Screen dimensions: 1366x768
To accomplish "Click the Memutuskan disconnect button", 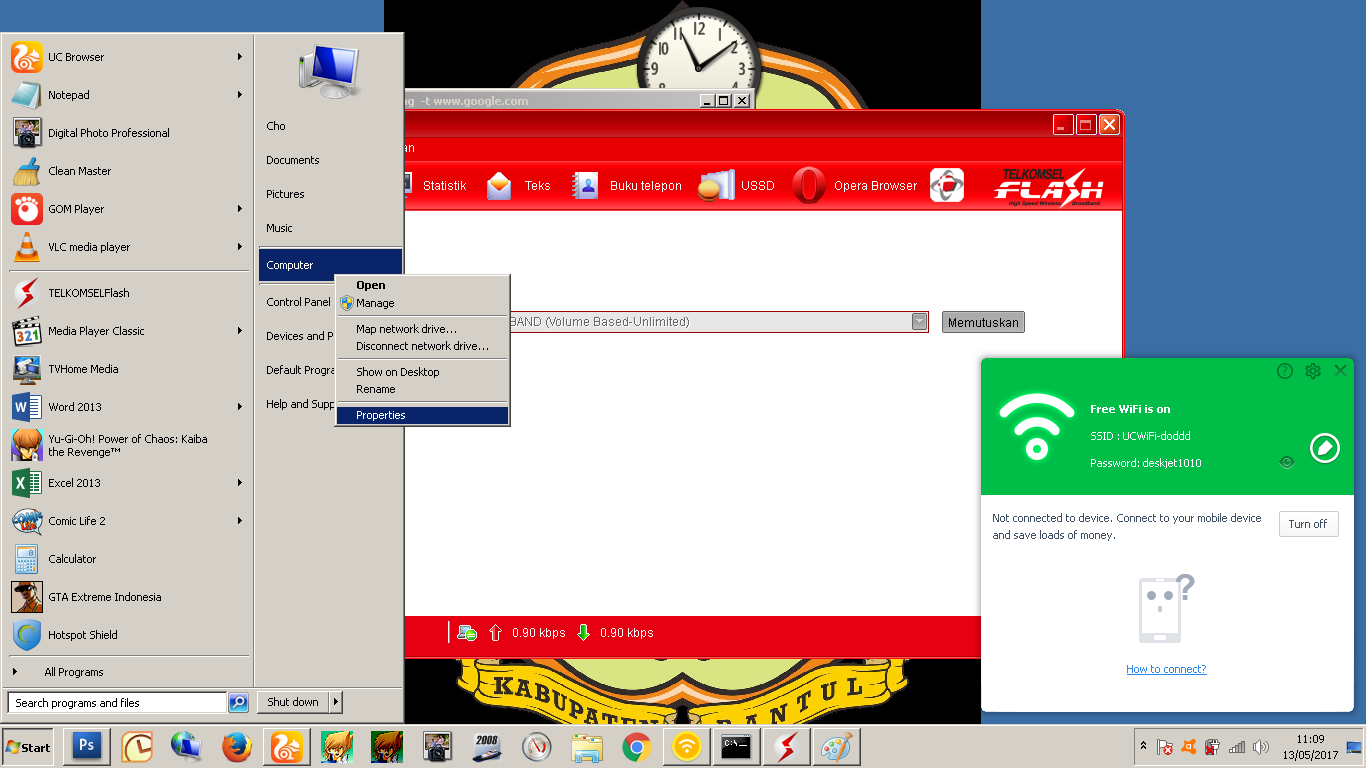I will [982, 321].
